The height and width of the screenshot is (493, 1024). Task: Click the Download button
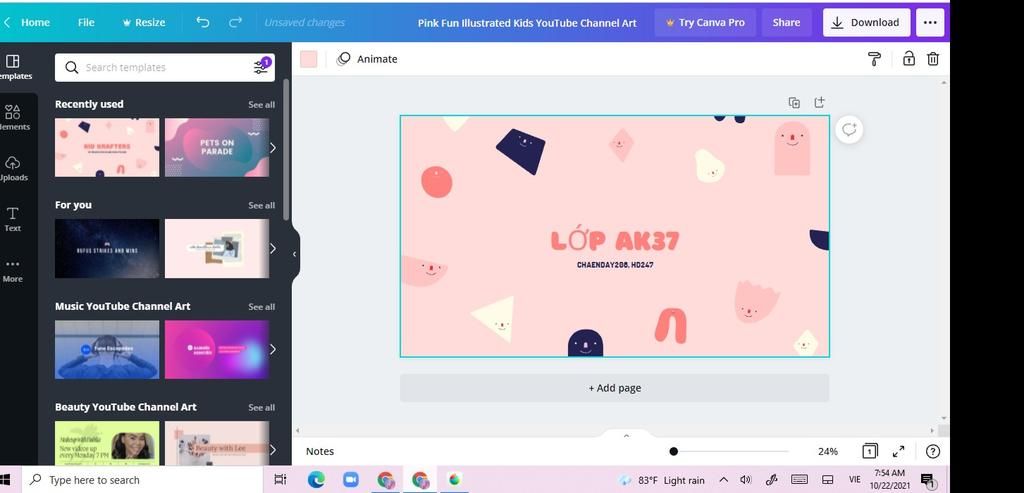[x=866, y=22]
